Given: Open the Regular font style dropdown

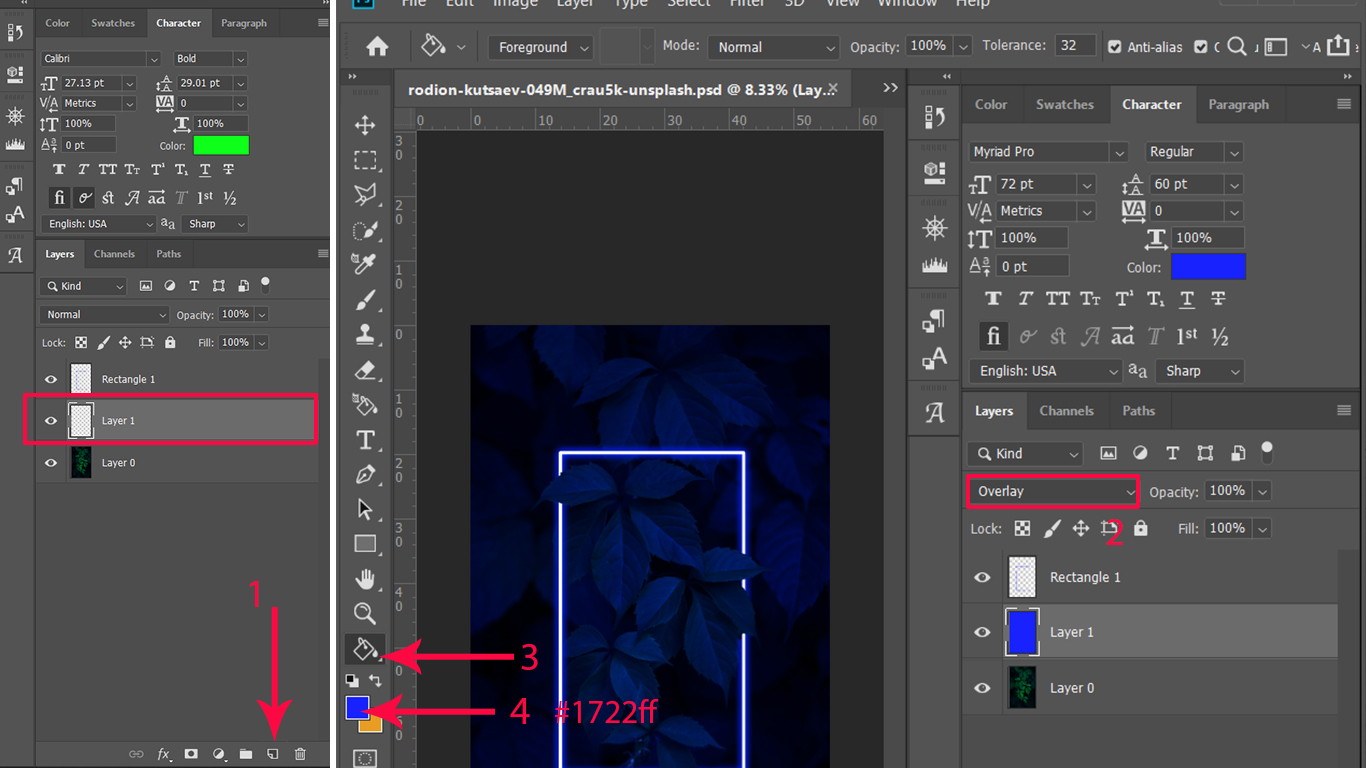Looking at the screenshot, I should pos(1194,152).
